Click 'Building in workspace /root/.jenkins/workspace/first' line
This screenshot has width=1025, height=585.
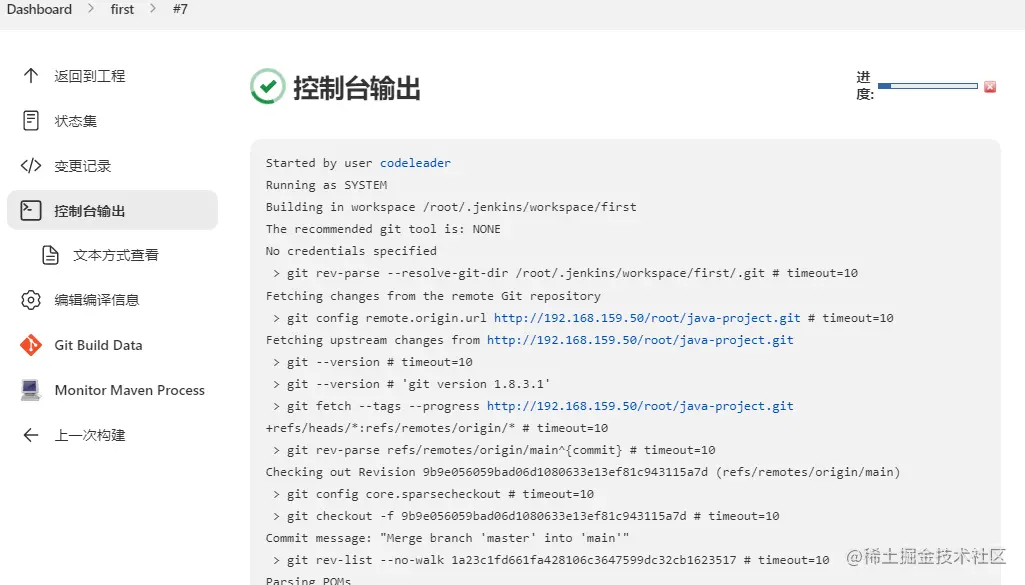tap(451, 207)
